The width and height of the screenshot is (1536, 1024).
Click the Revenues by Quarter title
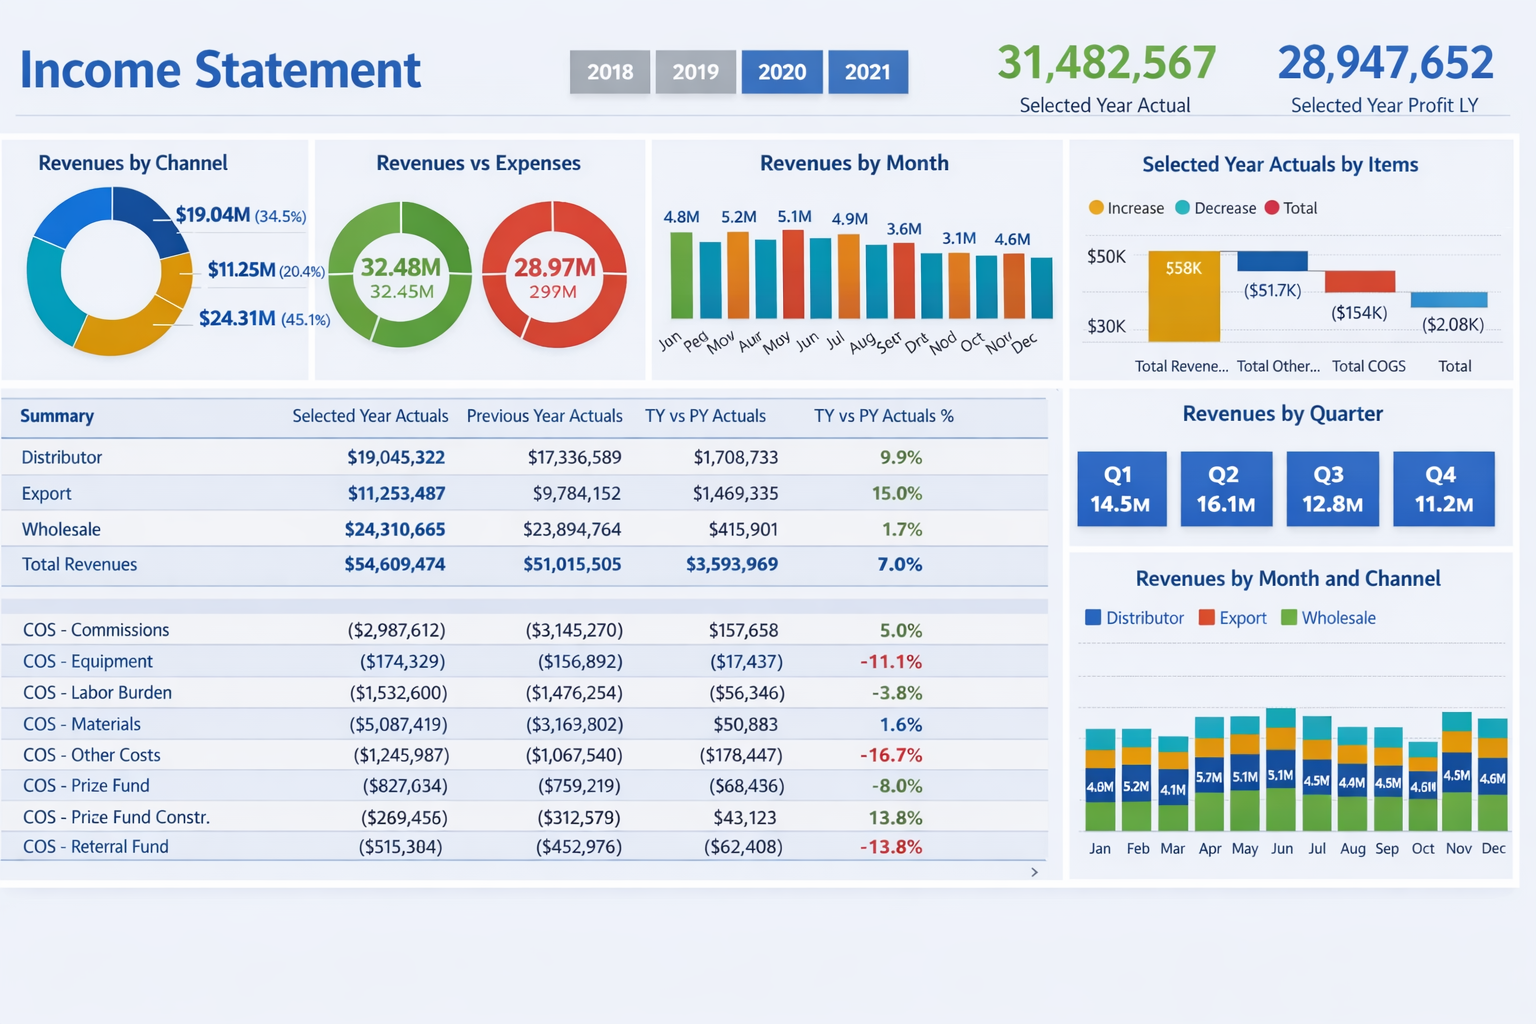[1283, 414]
